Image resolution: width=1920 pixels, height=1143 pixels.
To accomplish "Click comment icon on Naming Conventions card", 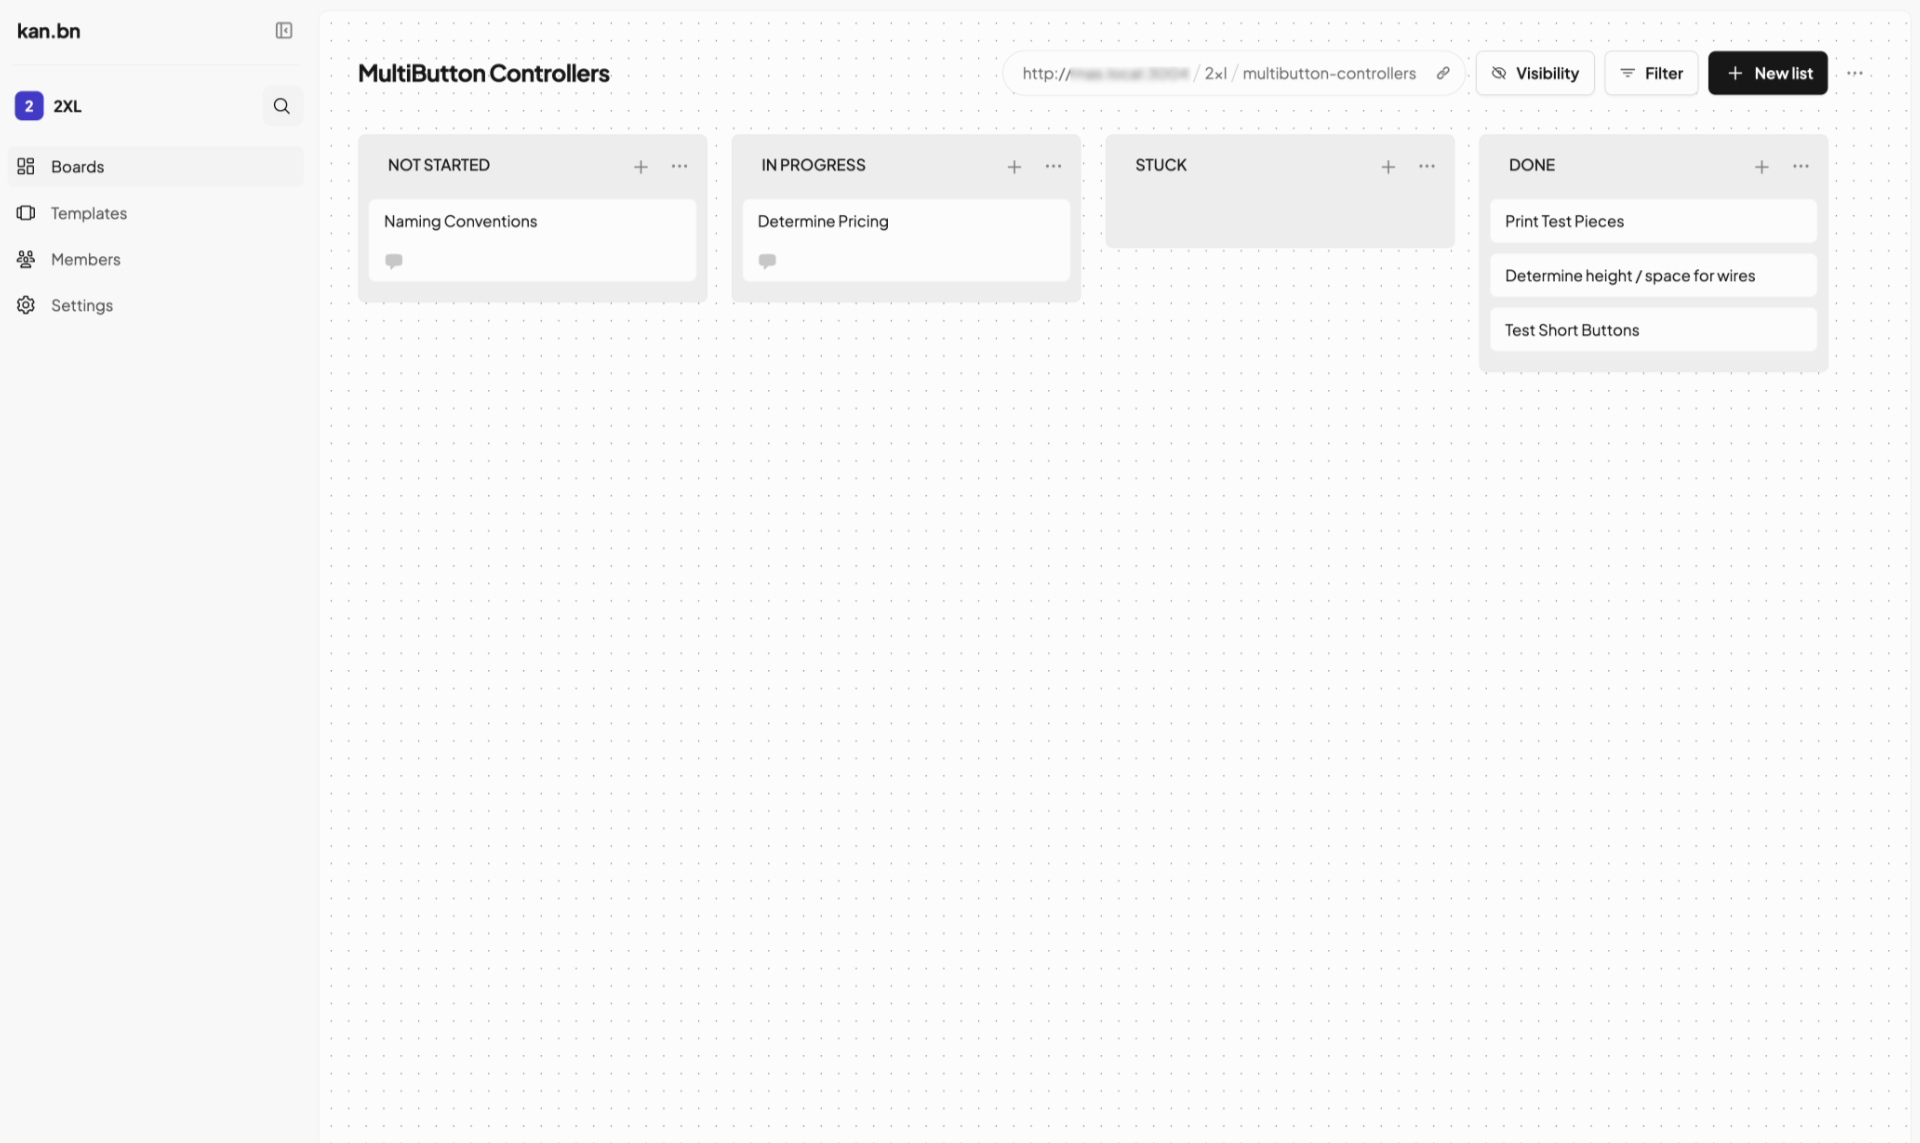I will pos(394,261).
